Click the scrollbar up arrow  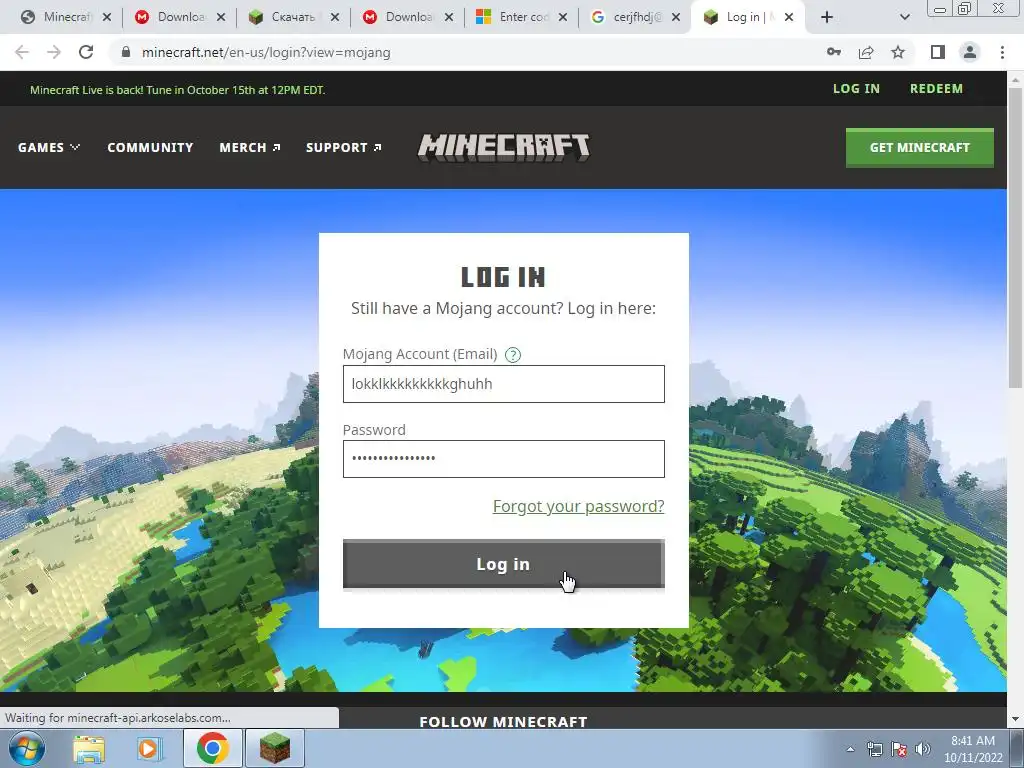point(1016,79)
